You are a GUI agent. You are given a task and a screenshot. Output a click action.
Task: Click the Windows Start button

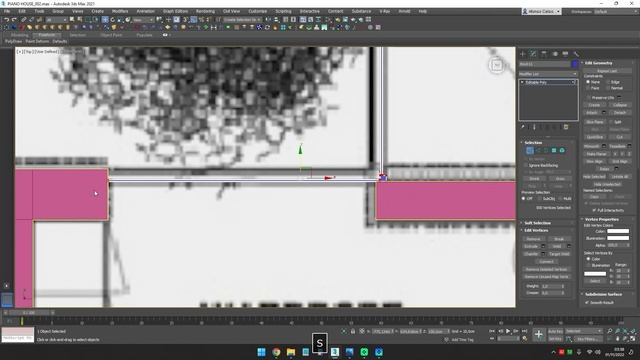pyautogui.click(x=262, y=352)
